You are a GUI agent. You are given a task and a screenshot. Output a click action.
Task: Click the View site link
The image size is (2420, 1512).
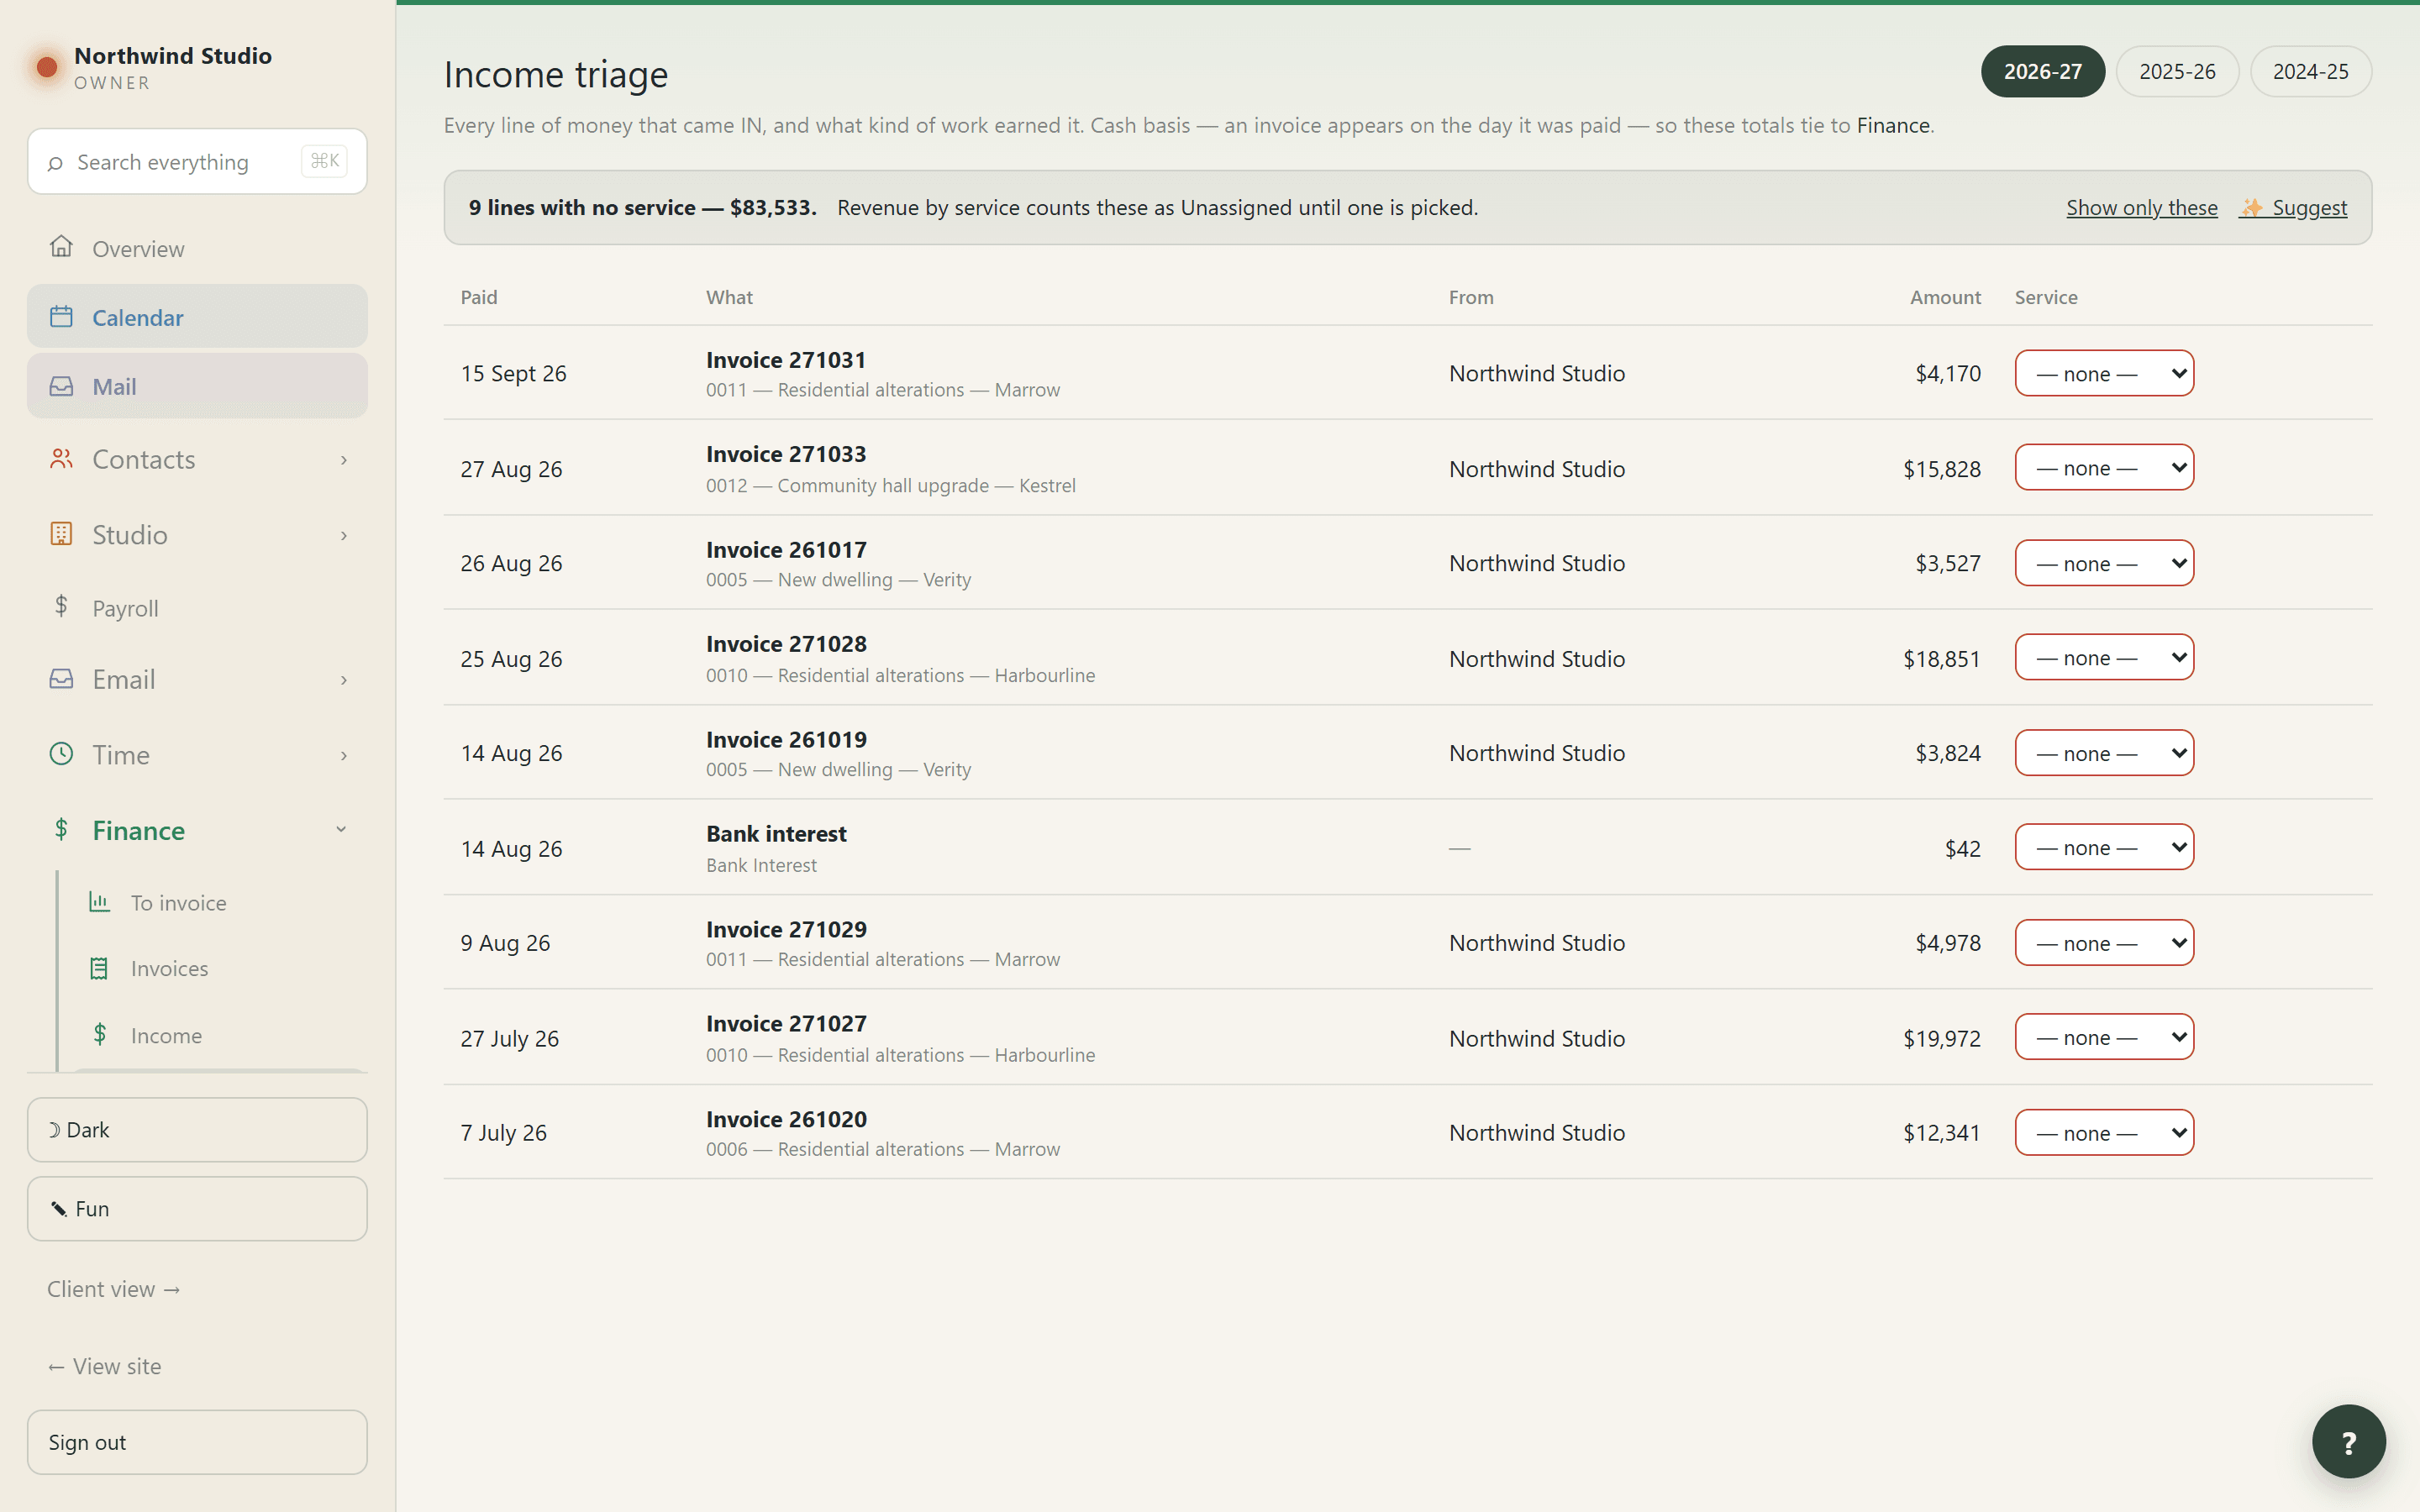[104, 1366]
